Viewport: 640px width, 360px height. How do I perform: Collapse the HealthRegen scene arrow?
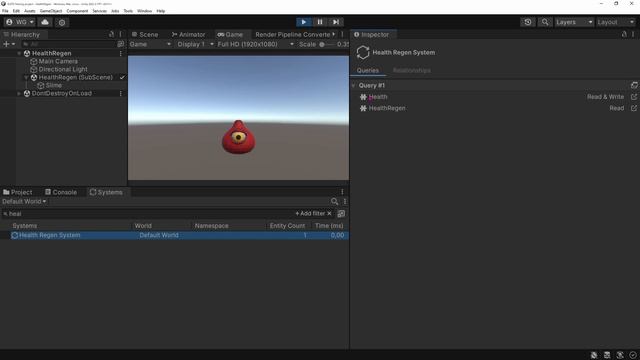tap(19, 53)
